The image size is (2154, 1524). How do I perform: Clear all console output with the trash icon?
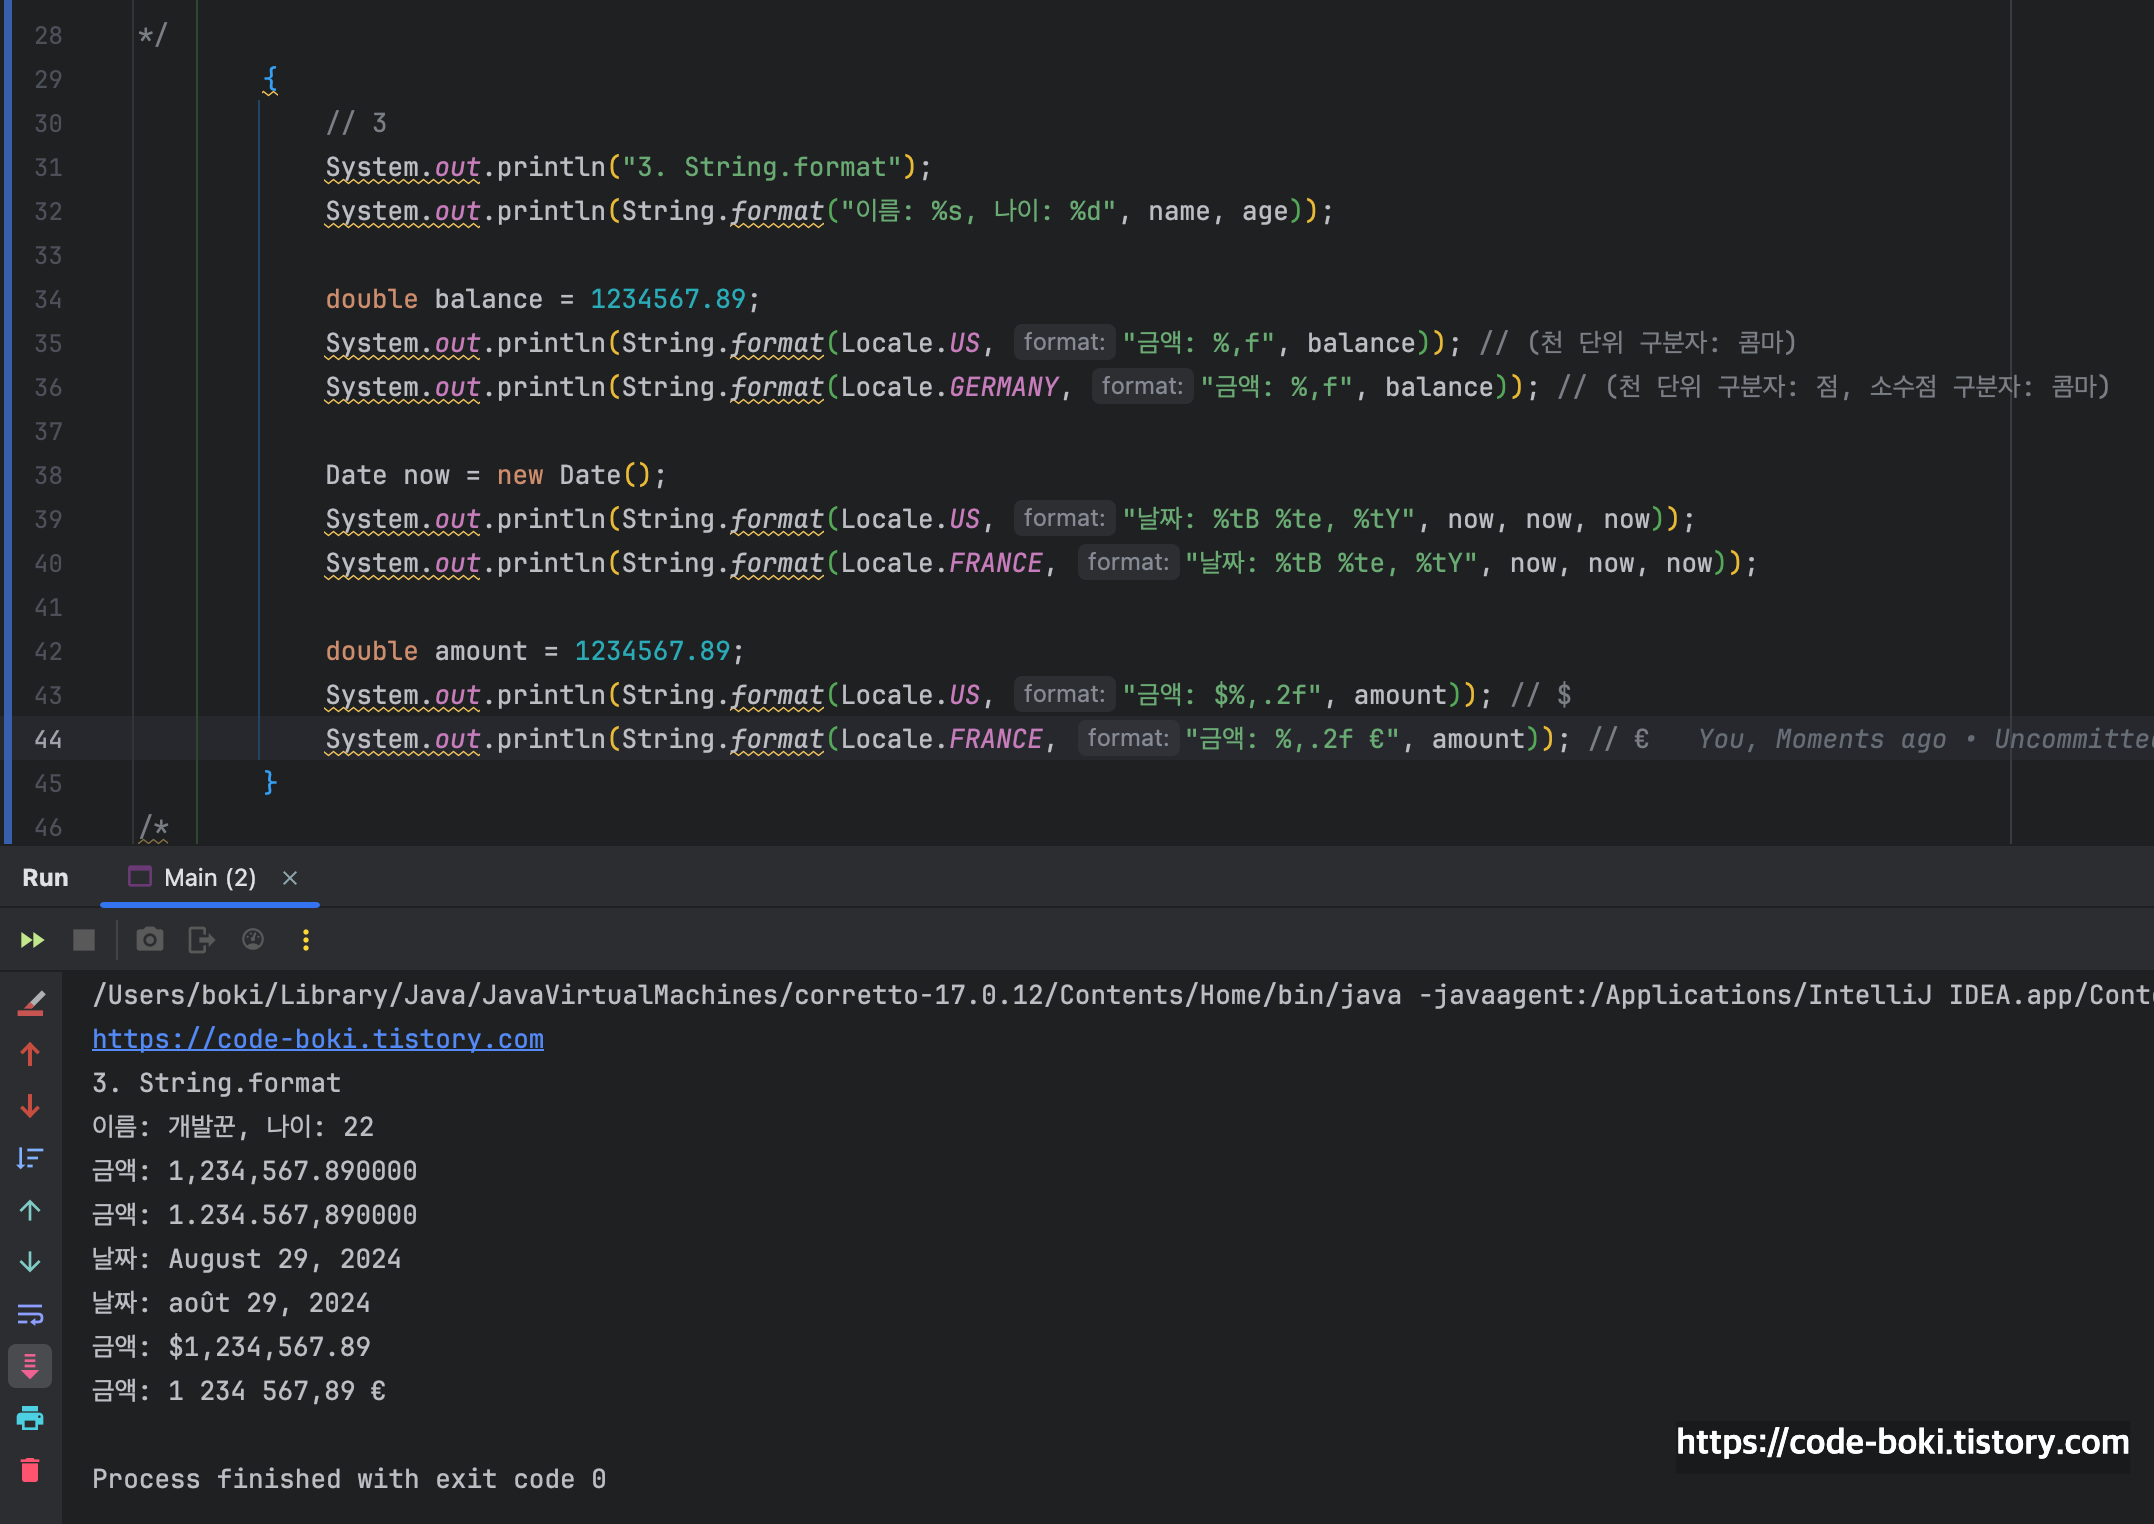pos(30,1470)
